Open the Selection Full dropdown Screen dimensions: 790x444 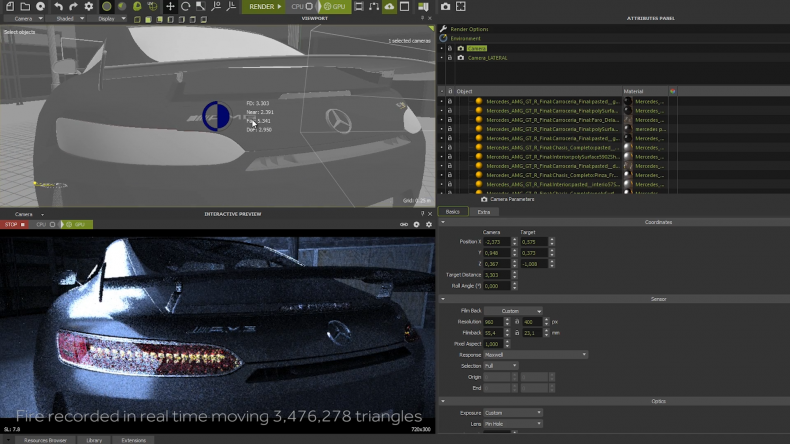[x=501, y=366]
